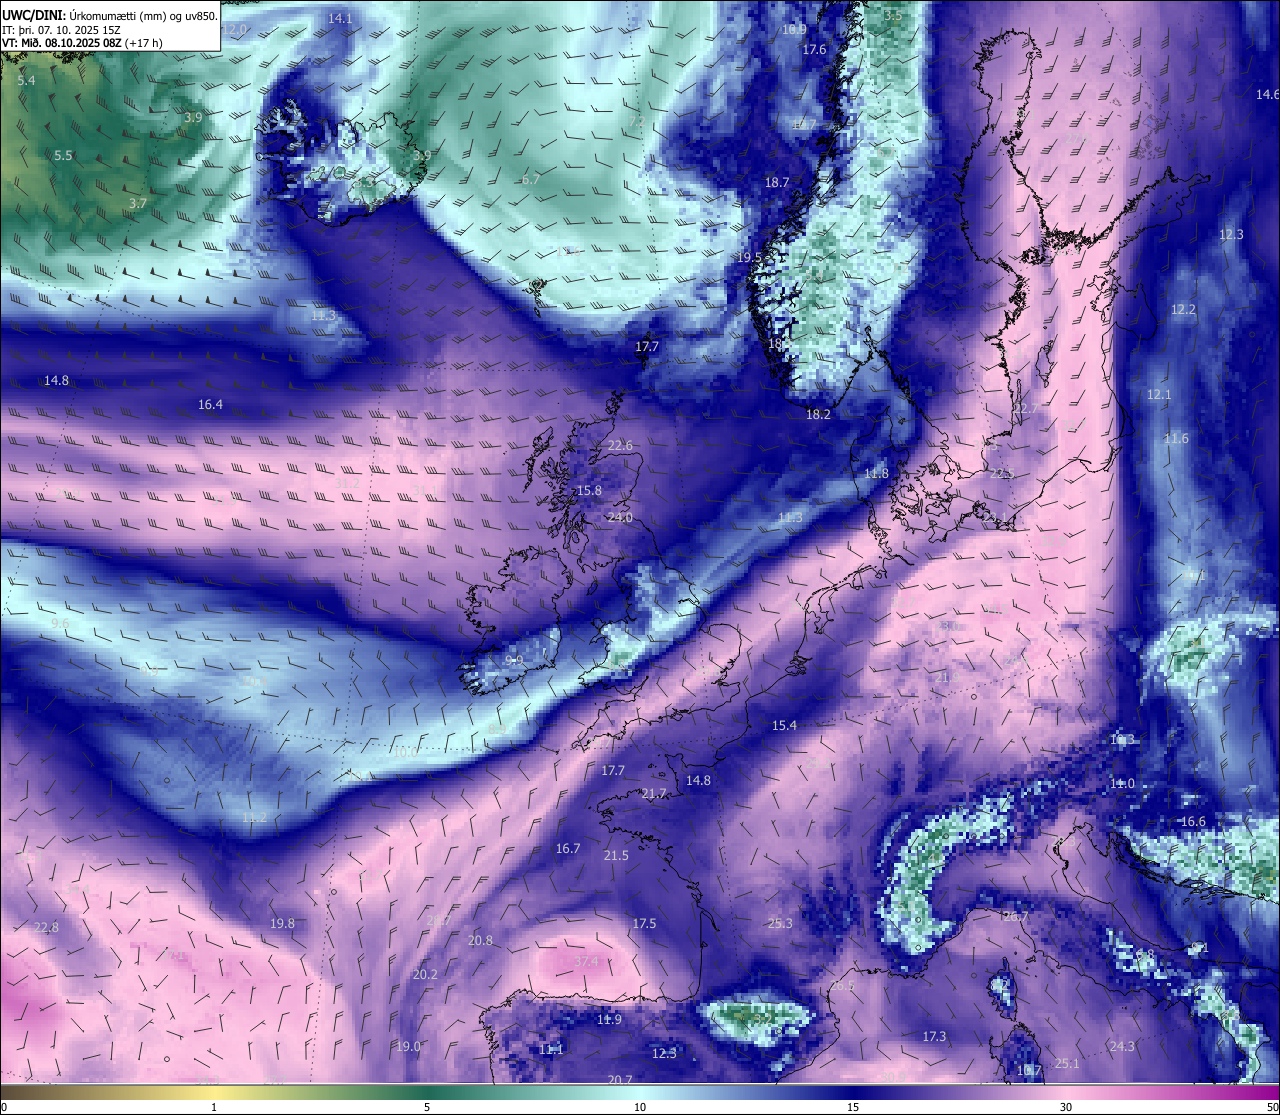1280x1115 pixels.
Task: Click the 22.8 value at the left edge
Action: (x=46, y=927)
